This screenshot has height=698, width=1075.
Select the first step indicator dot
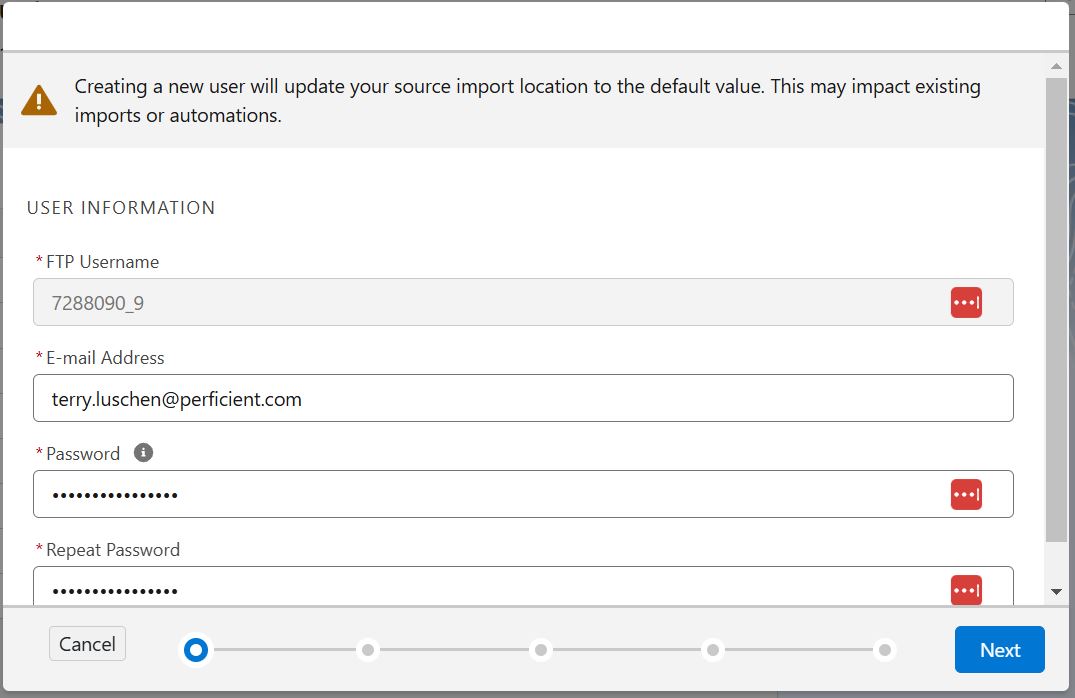[x=196, y=649]
